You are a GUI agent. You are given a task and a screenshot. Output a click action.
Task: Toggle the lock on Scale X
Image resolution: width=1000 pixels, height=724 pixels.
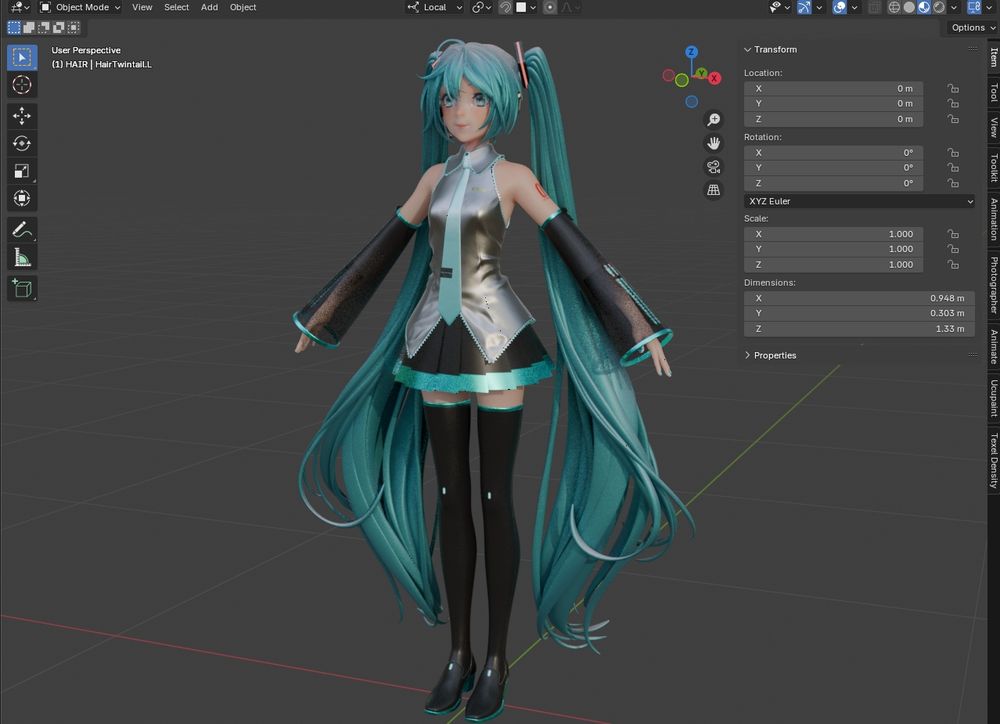[953, 234]
